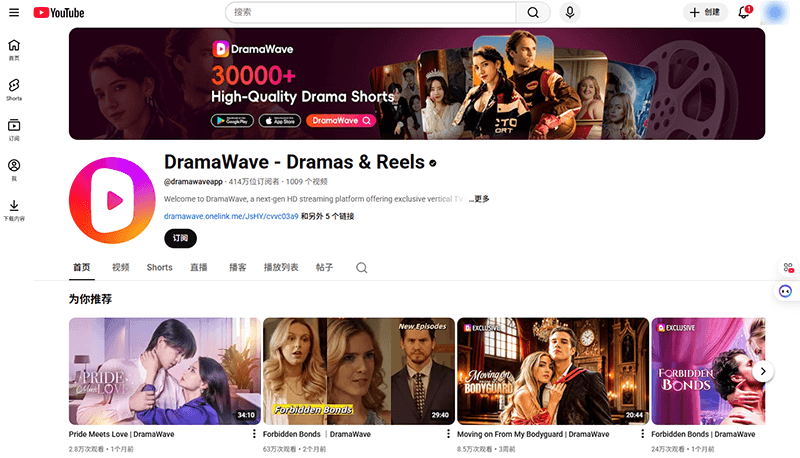Click the channel verified badge
The image size is (800, 458).
click(x=433, y=163)
